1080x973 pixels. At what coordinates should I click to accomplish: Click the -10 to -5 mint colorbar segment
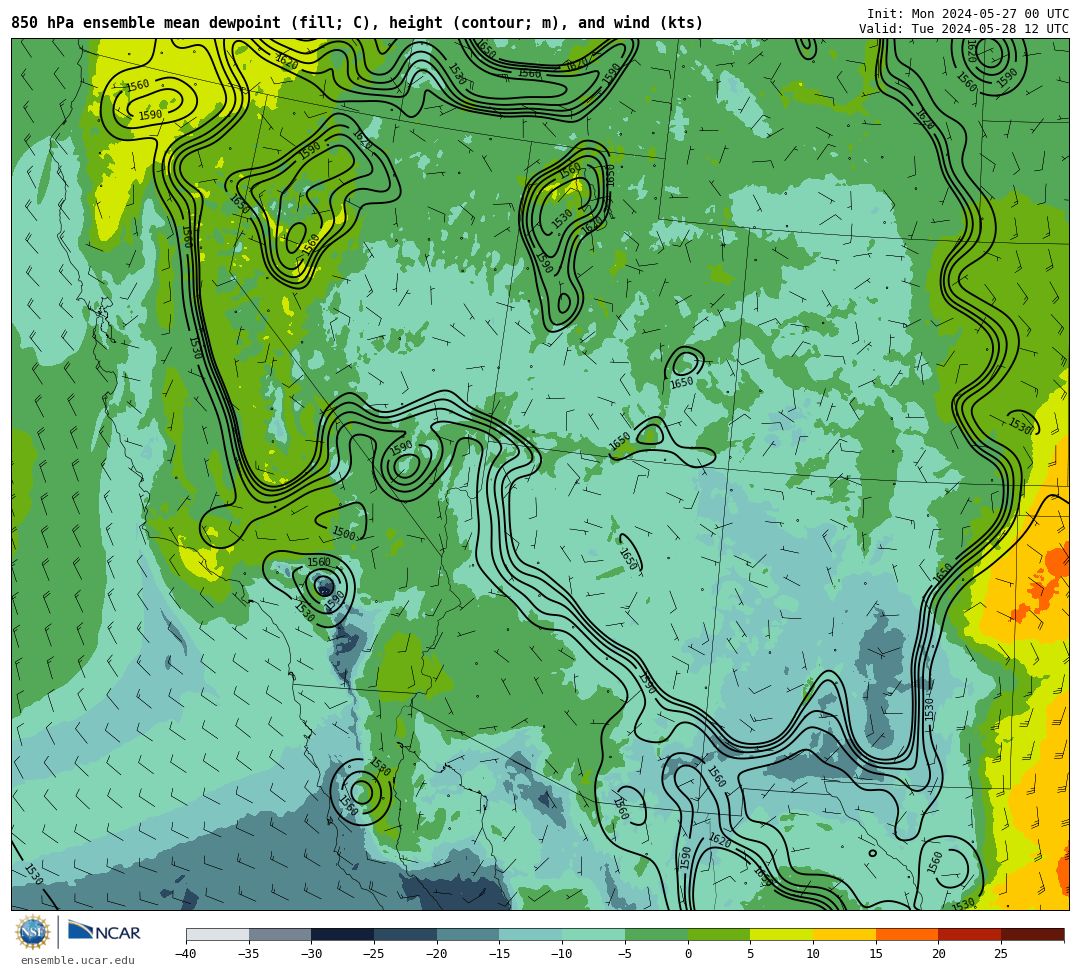[594, 934]
